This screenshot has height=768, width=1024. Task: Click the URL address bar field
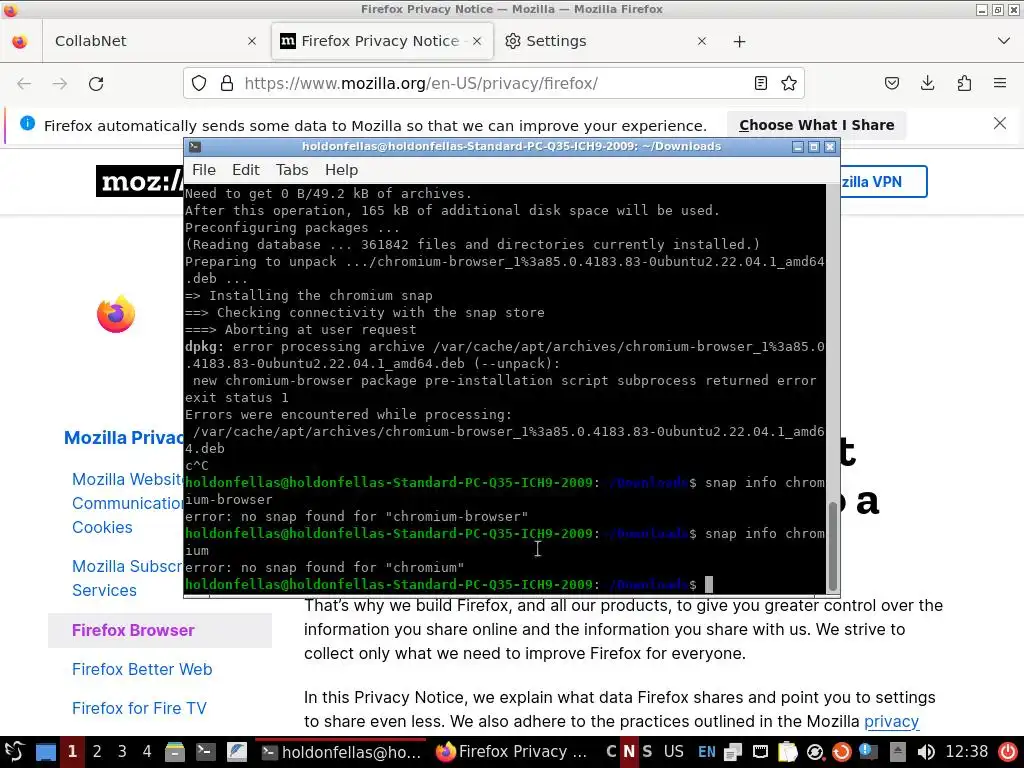coord(494,84)
